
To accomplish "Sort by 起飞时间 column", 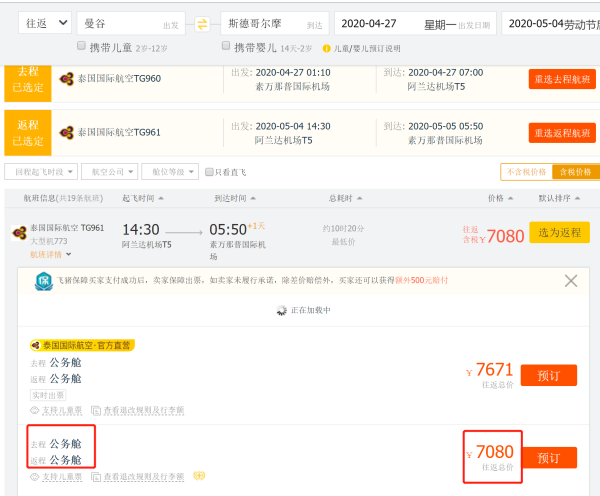I will [142, 198].
